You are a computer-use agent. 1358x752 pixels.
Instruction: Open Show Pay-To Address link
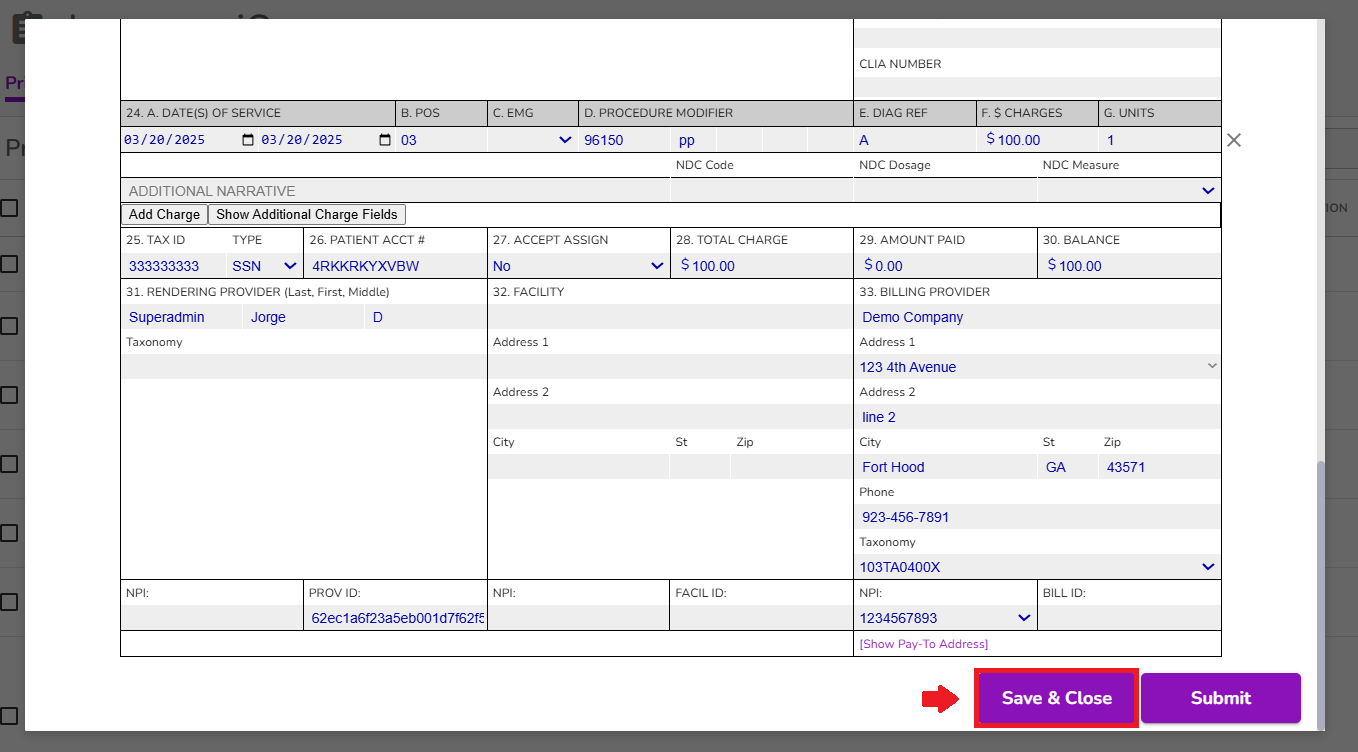click(923, 644)
